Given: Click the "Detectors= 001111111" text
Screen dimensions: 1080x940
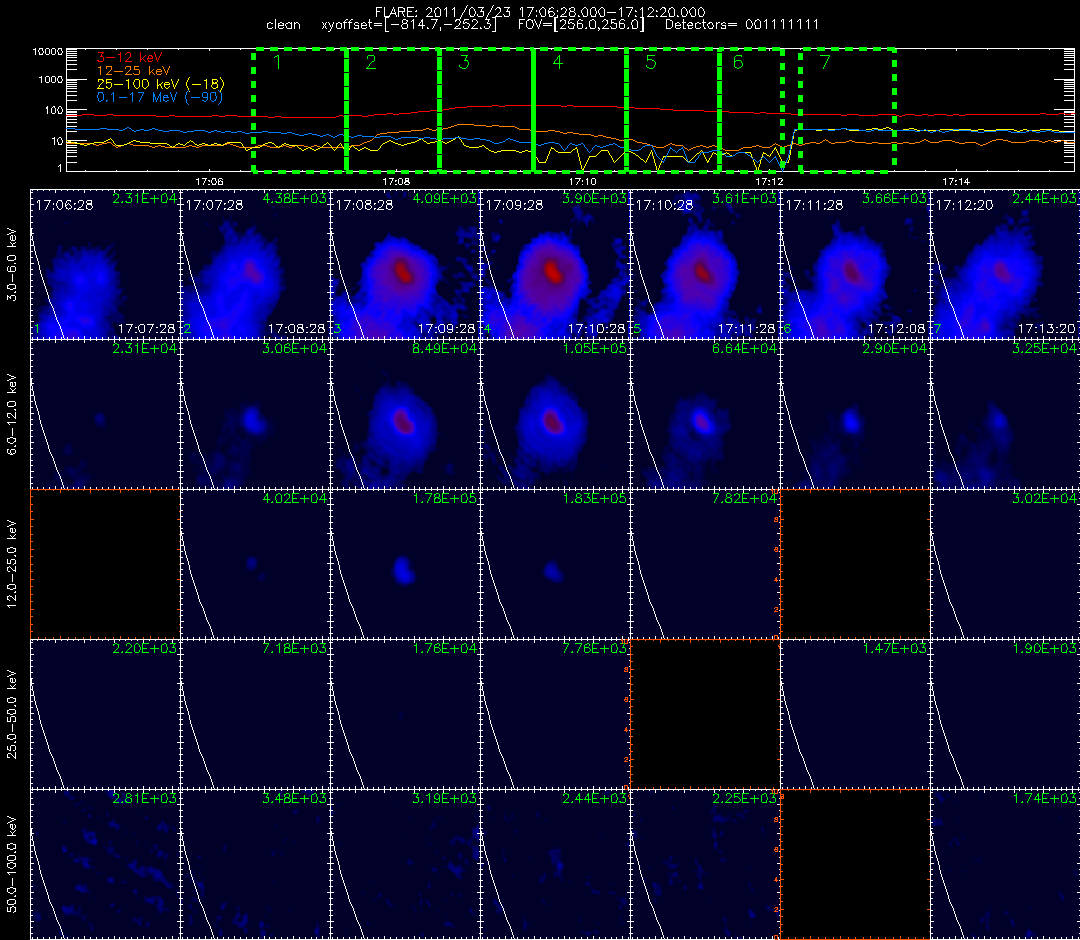Looking at the screenshot, I should pos(742,25).
